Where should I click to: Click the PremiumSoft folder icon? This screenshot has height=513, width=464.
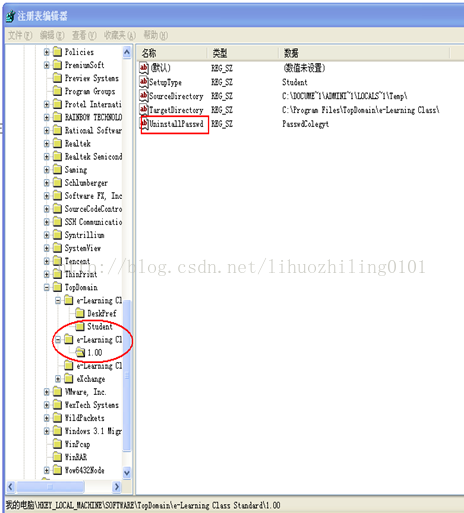[58, 65]
